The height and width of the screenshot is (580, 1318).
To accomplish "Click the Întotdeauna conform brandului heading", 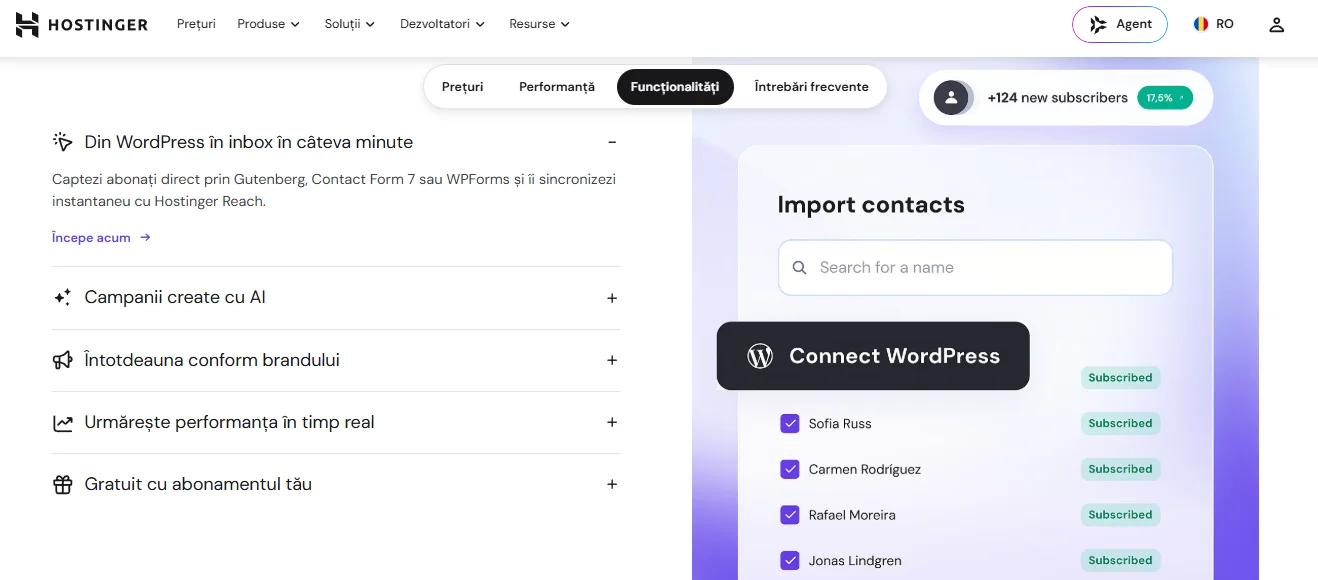I will (x=212, y=360).
